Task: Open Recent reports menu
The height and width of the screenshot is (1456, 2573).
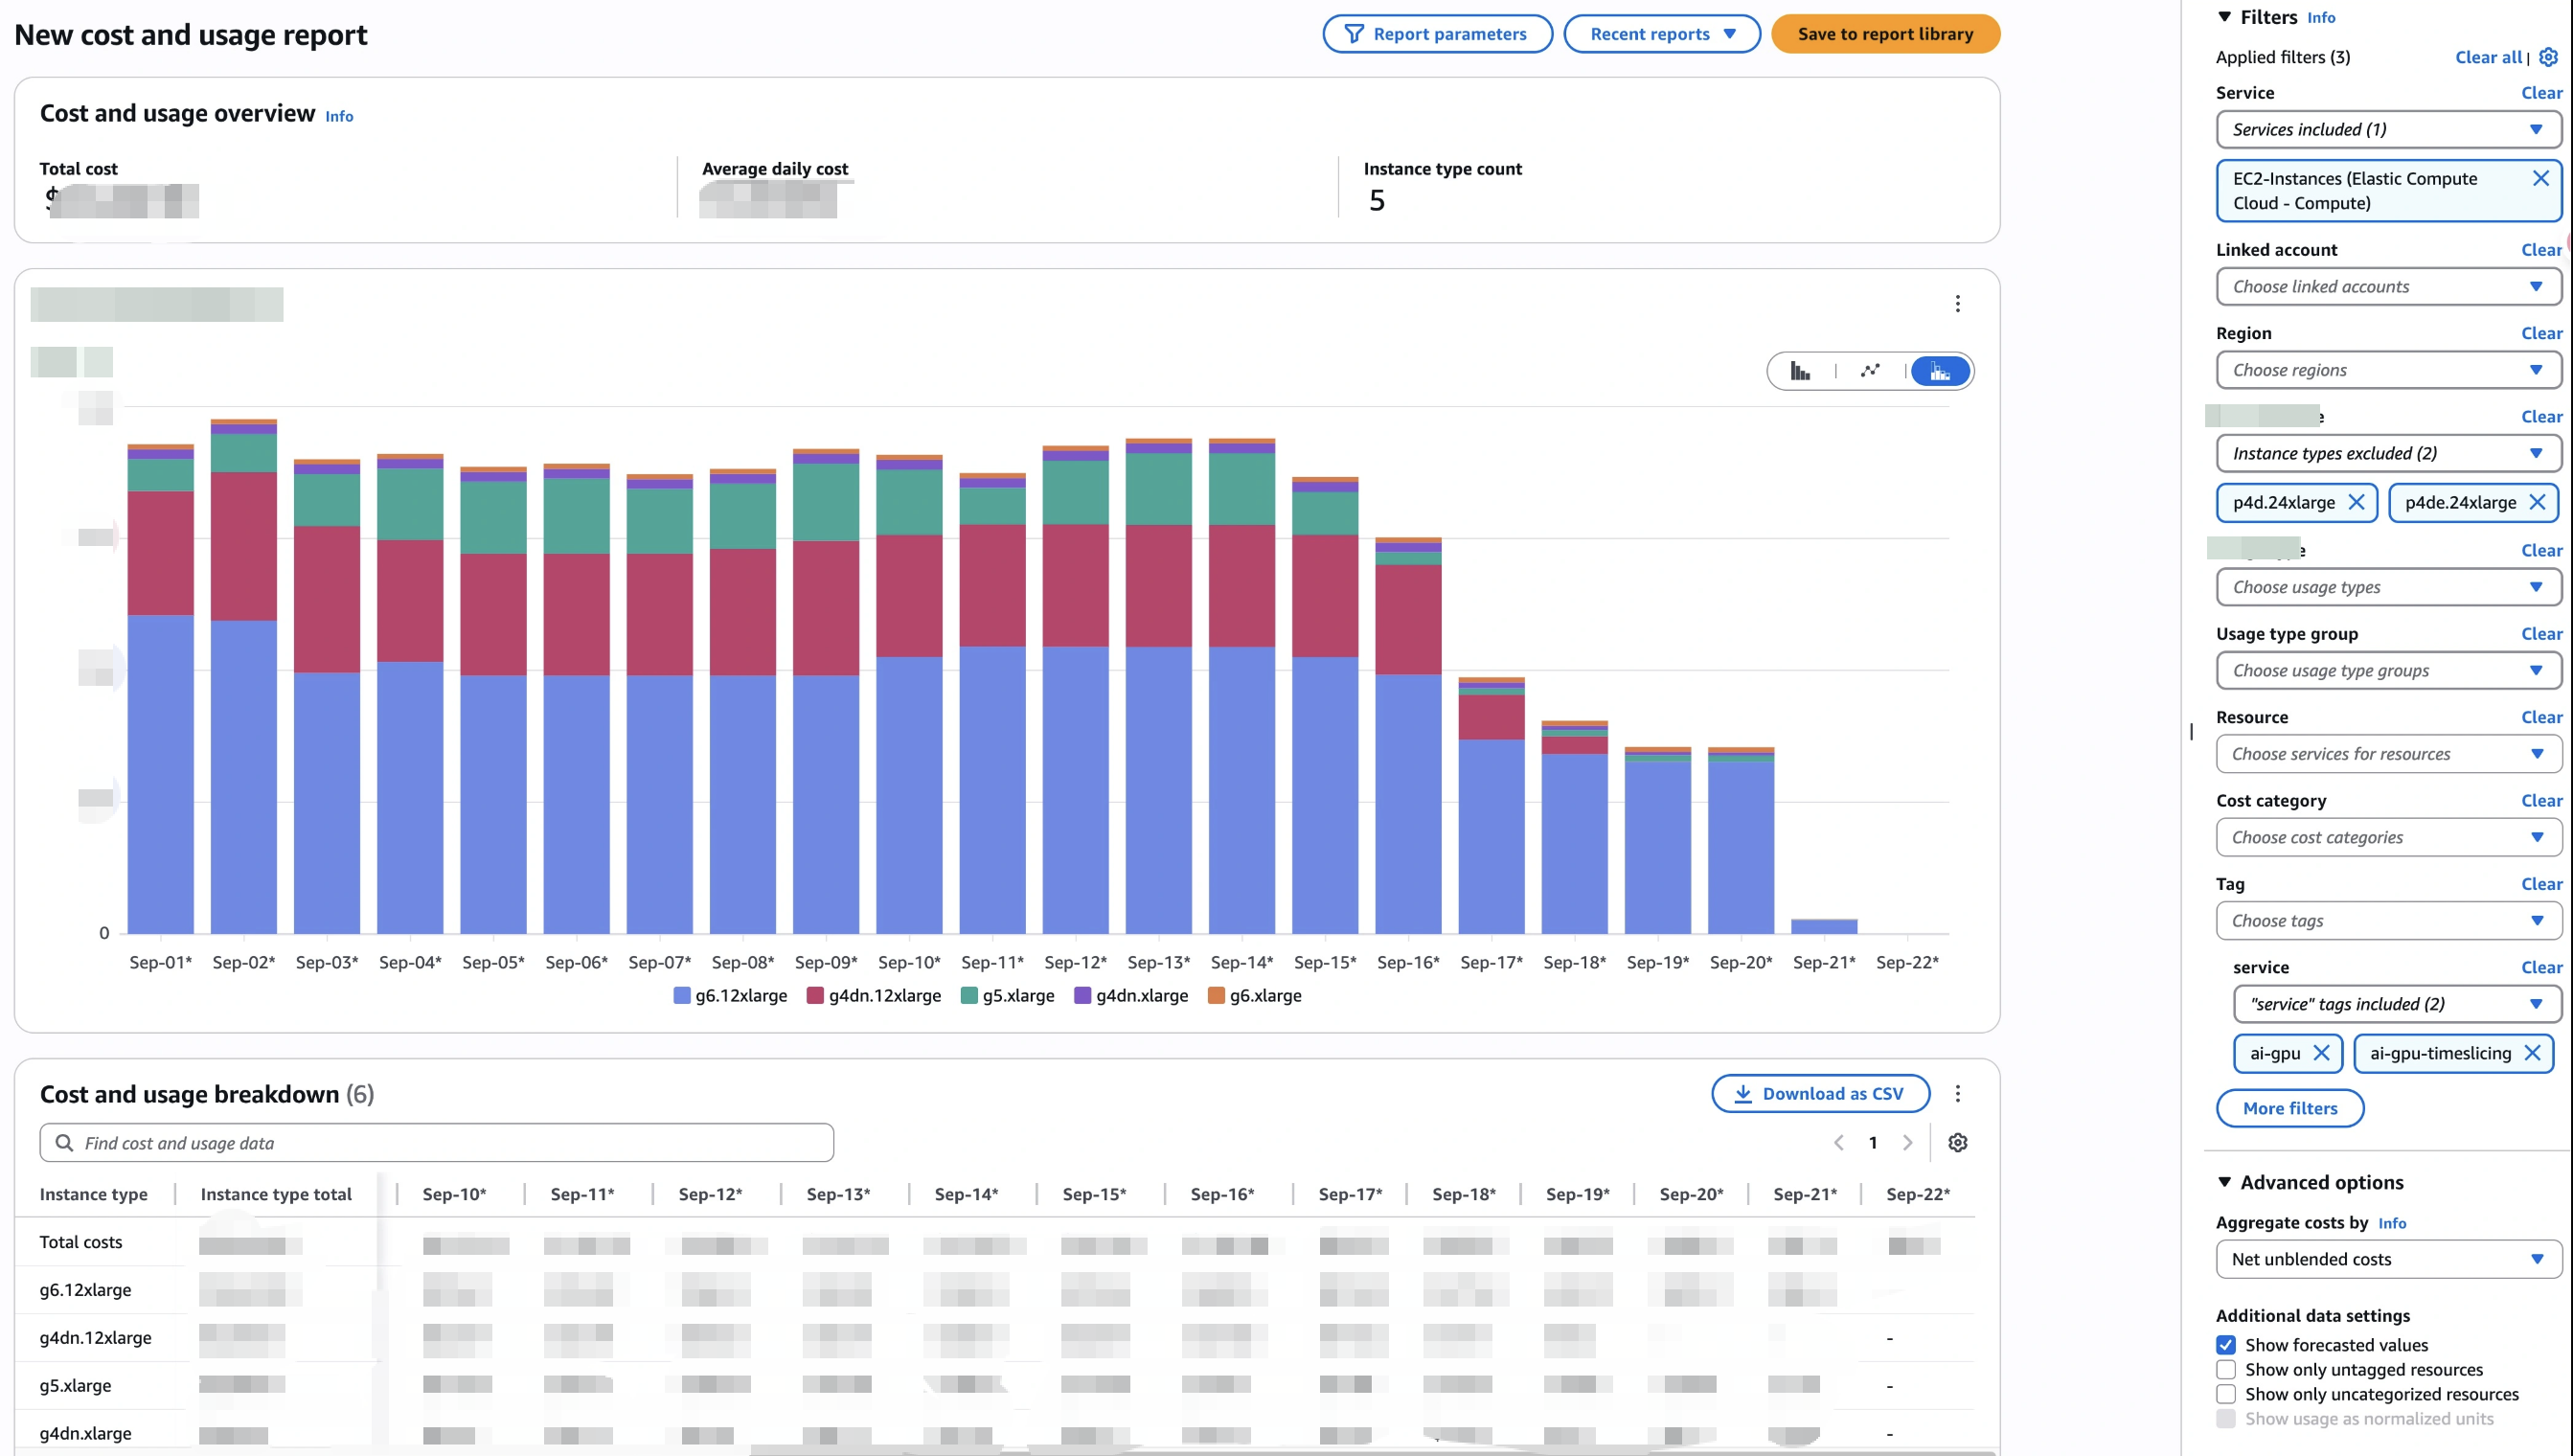Action: click(x=1662, y=34)
